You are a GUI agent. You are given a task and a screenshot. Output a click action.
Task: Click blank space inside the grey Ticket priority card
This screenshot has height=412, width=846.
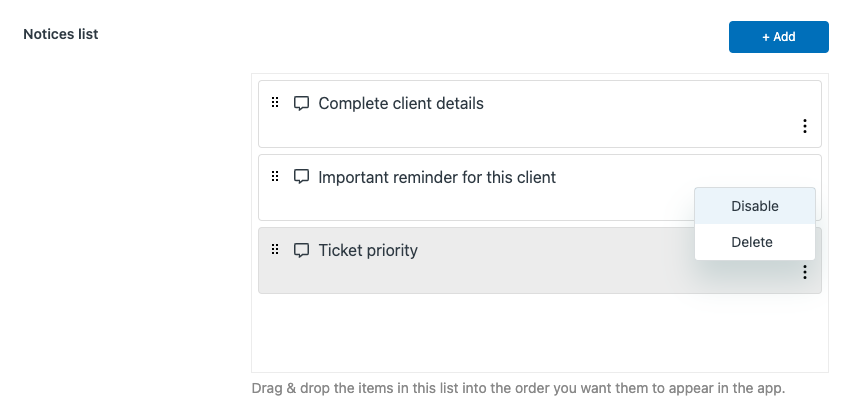(x=540, y=277)
